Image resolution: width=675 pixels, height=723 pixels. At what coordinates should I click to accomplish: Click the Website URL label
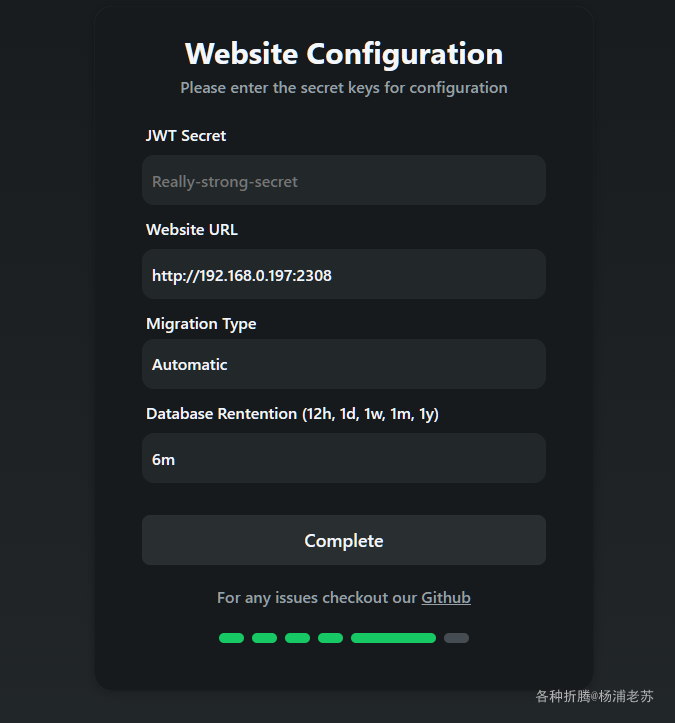[x=192, y=230]
